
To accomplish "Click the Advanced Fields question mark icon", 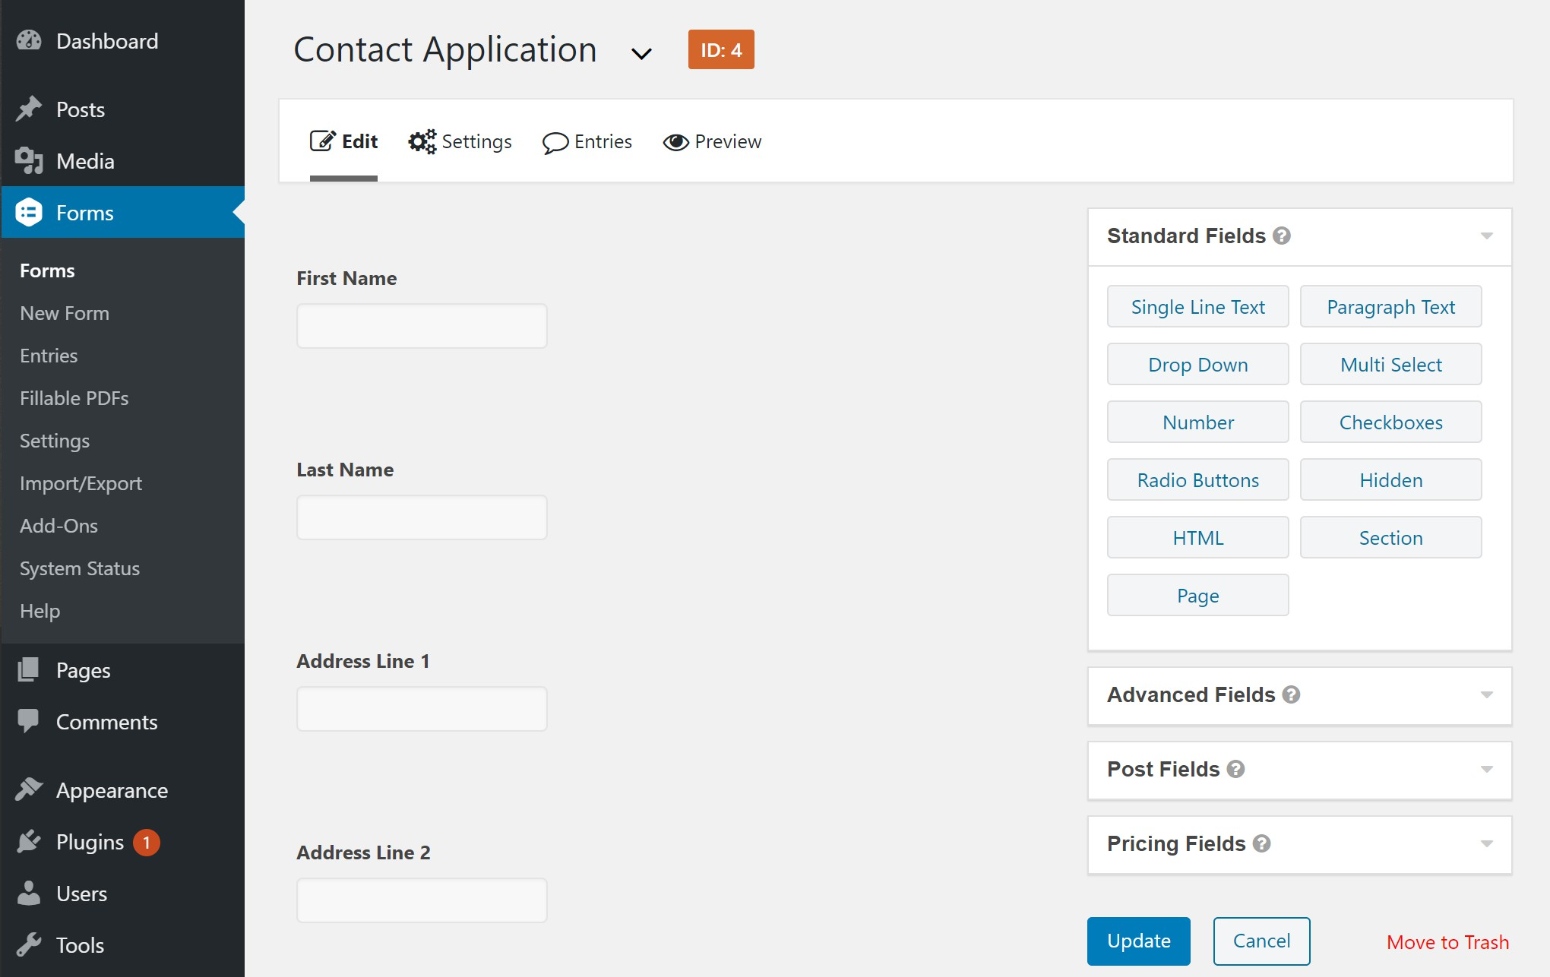I will point(1291,695).
